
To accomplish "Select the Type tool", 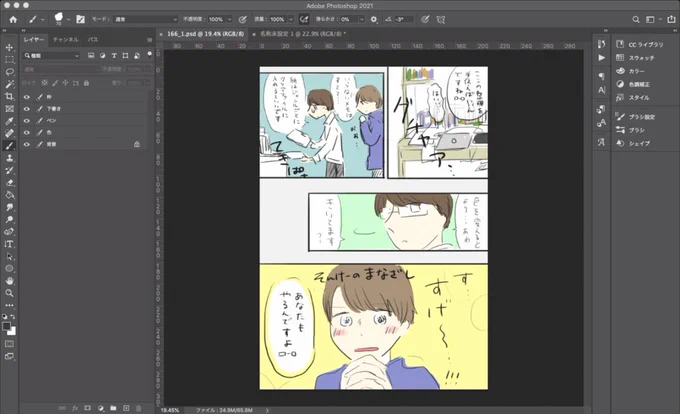I will (9, 244).
